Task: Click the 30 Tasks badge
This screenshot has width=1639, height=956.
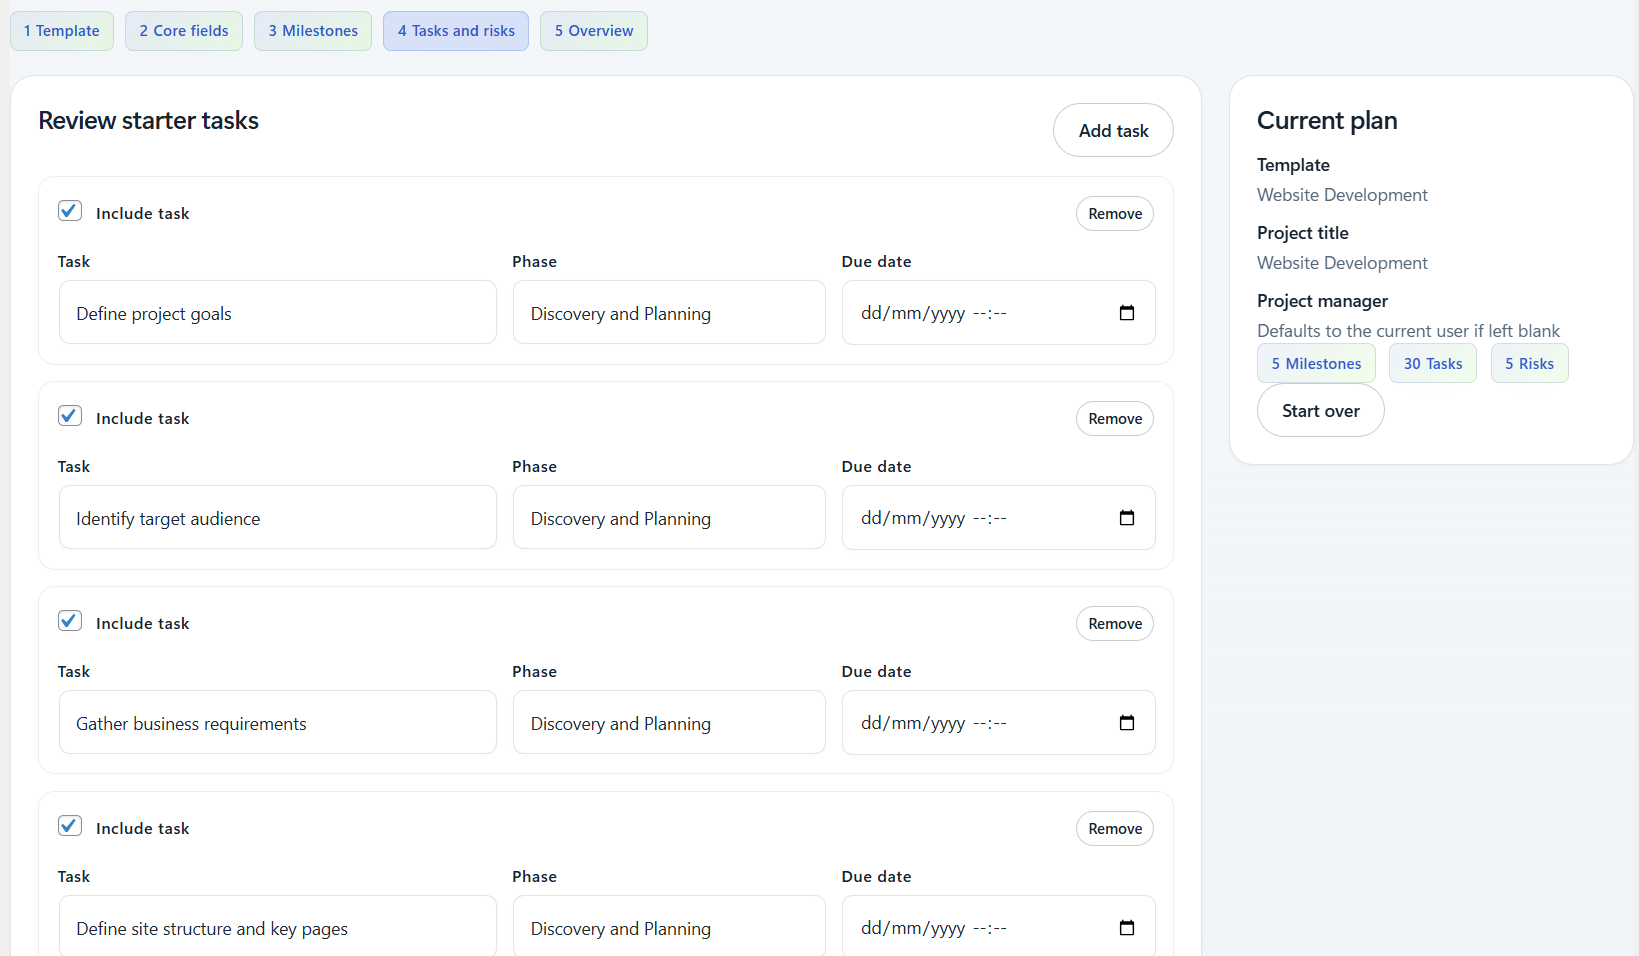Action: click(1433, 364)
